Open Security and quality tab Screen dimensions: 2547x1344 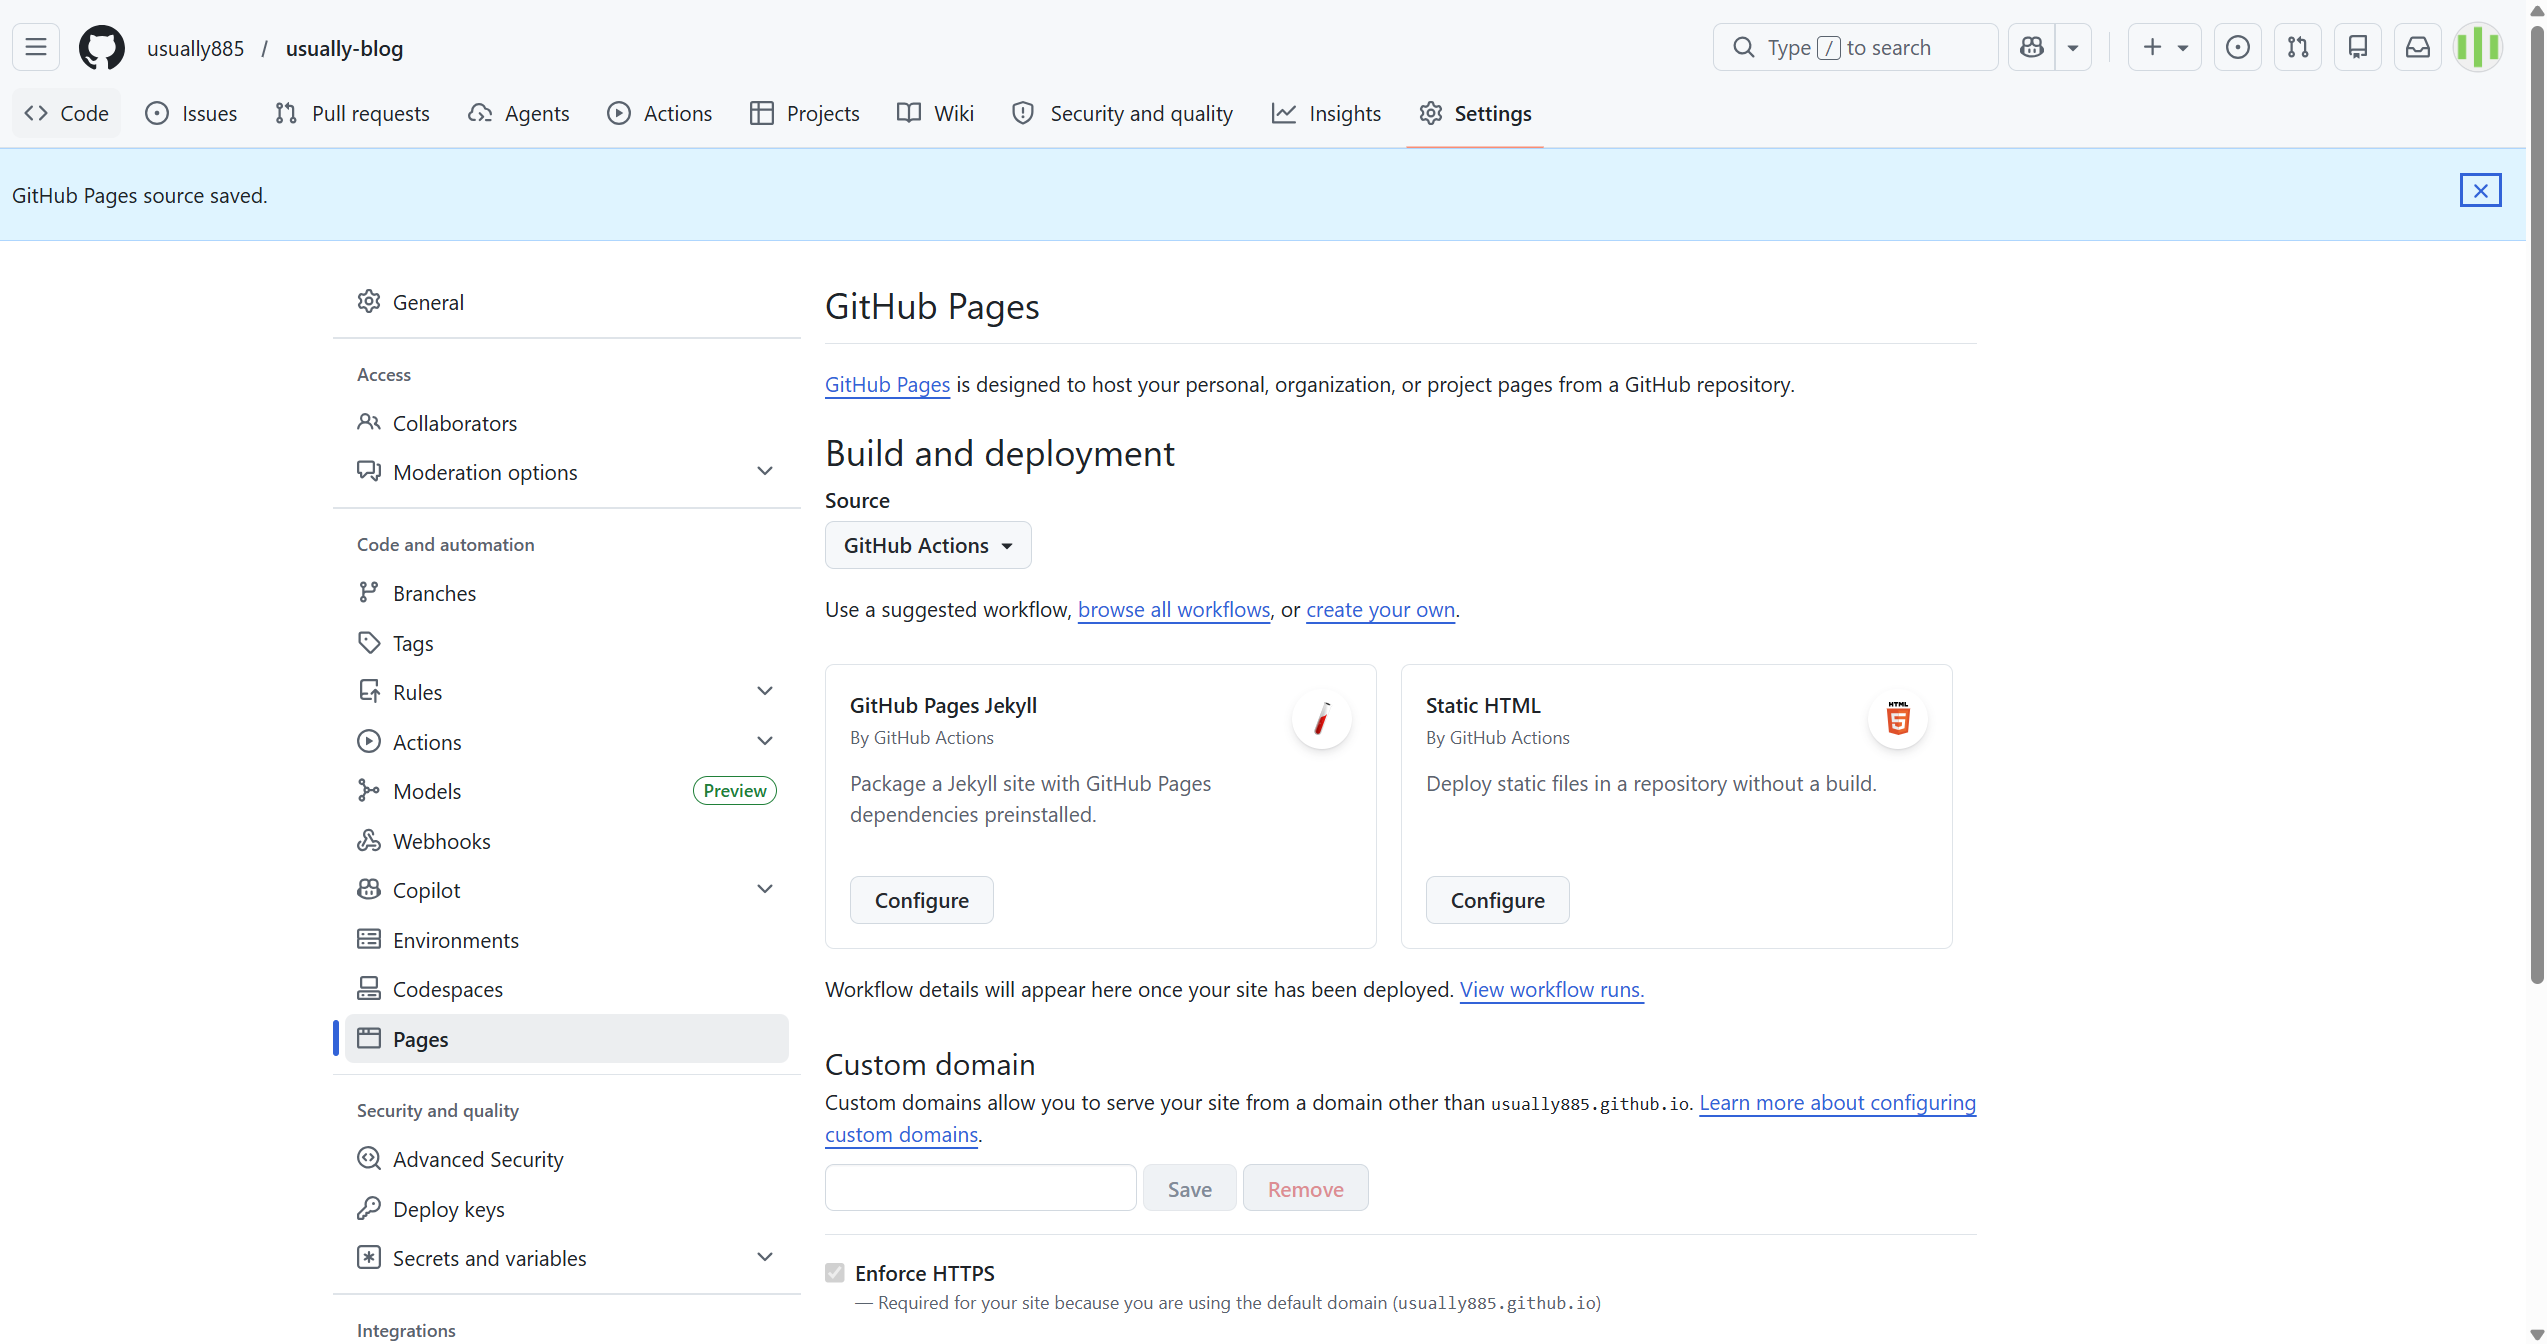pyautogui.click(x=1122, y=113)
